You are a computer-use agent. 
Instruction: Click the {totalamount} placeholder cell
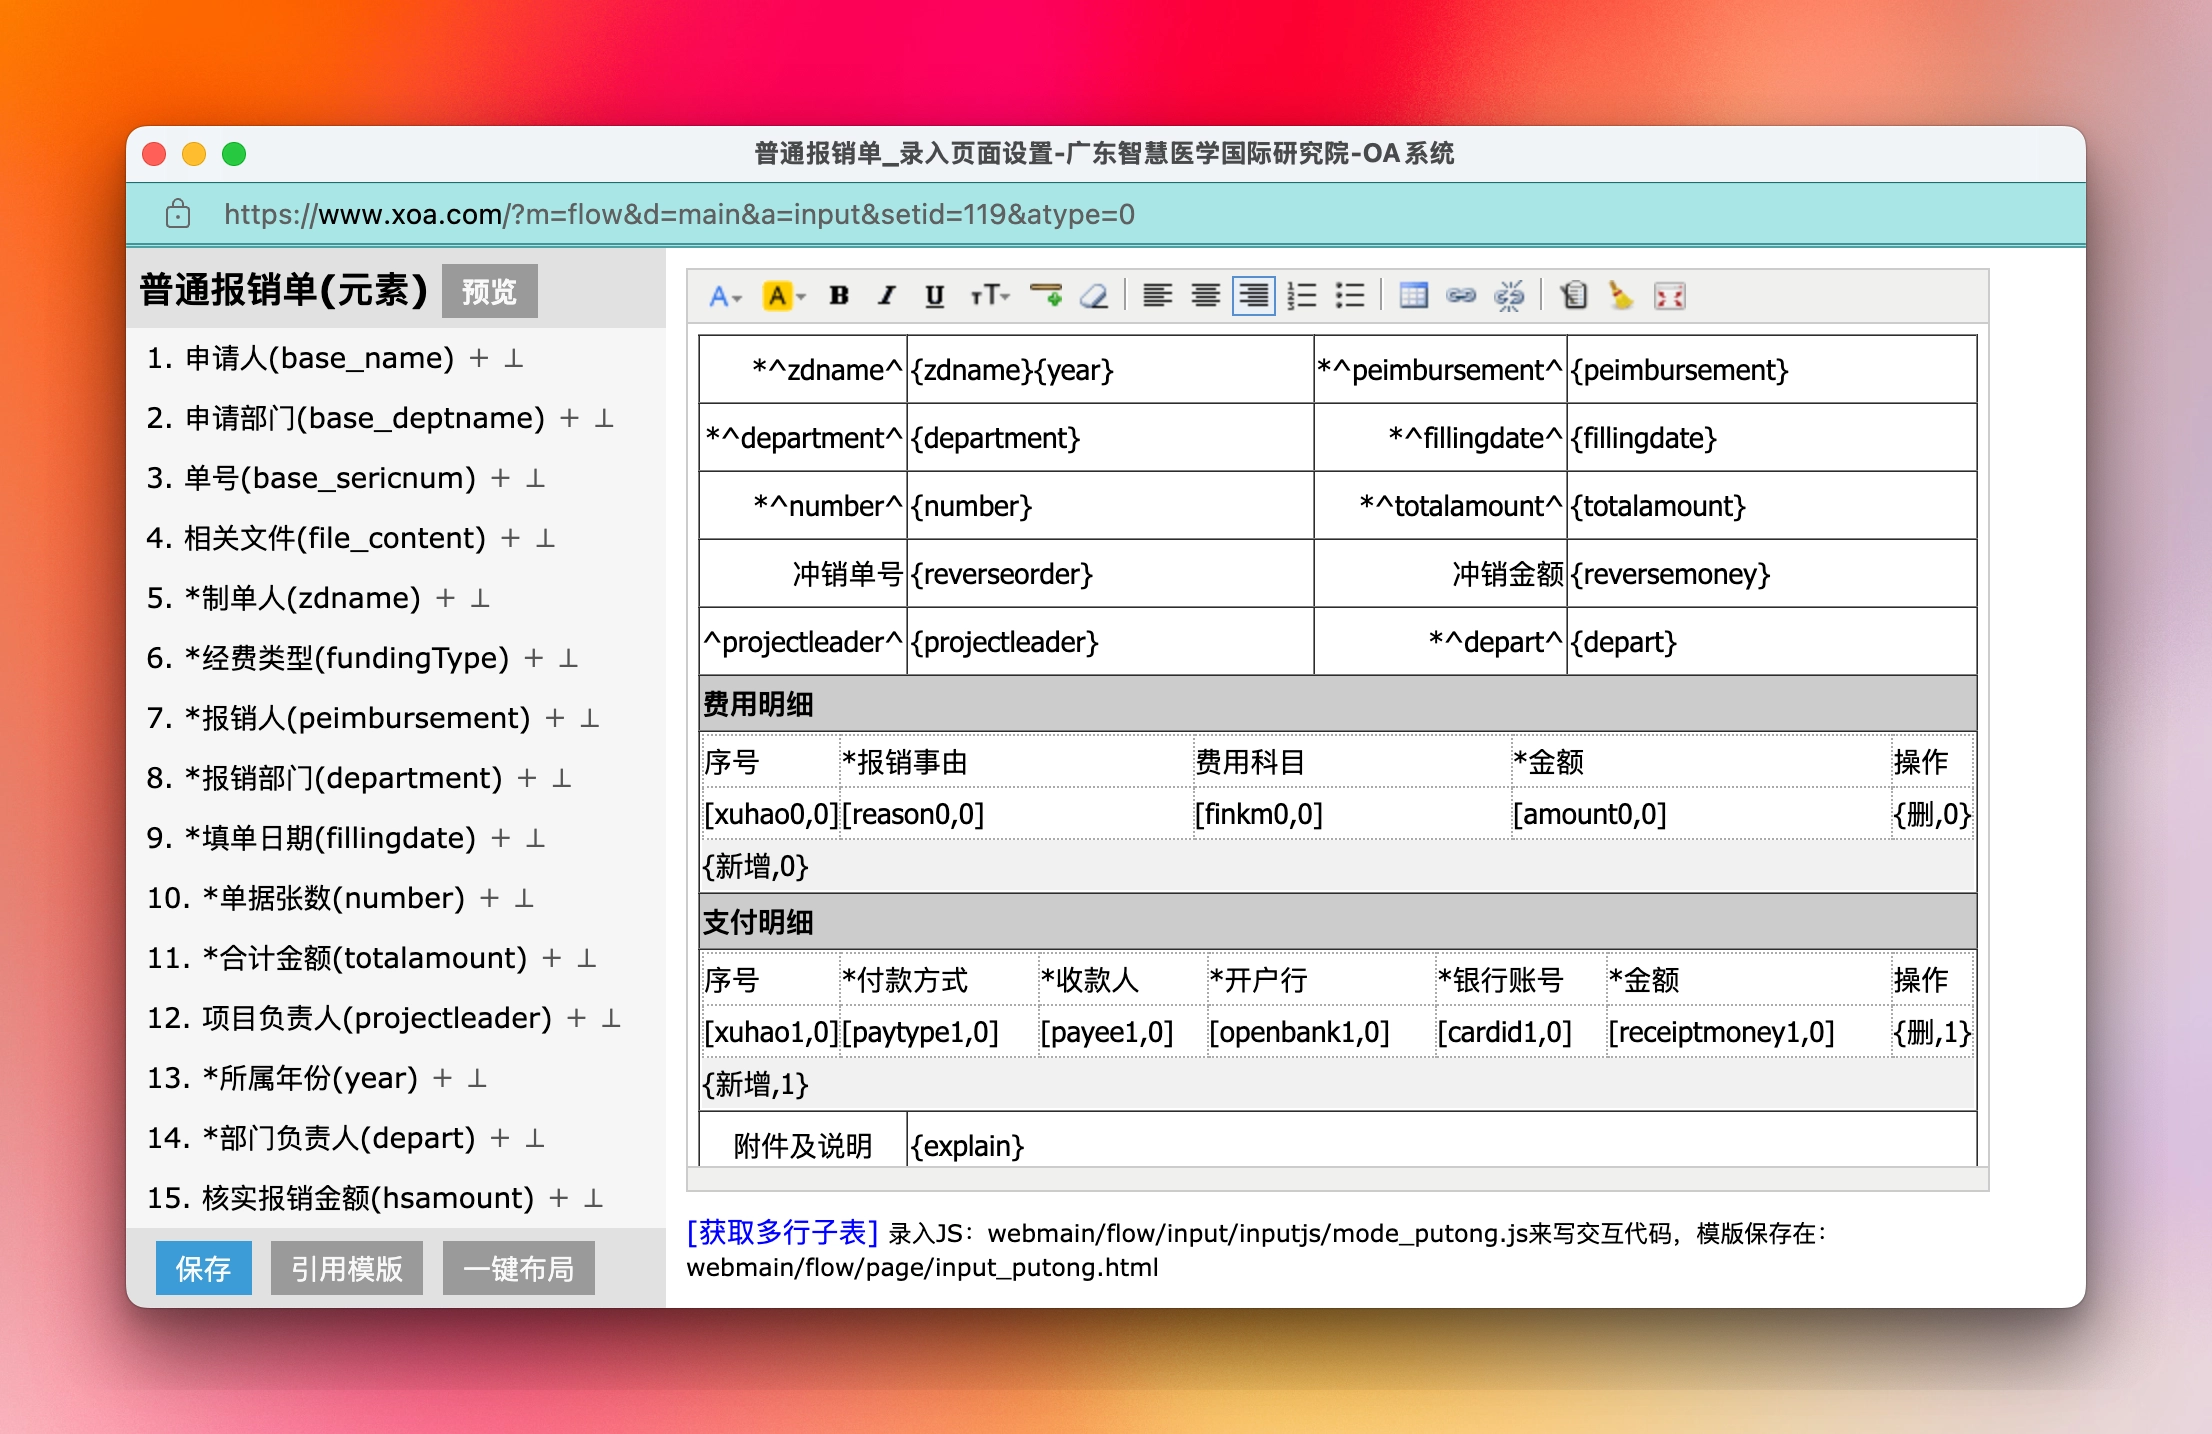tap(1772, 506)
